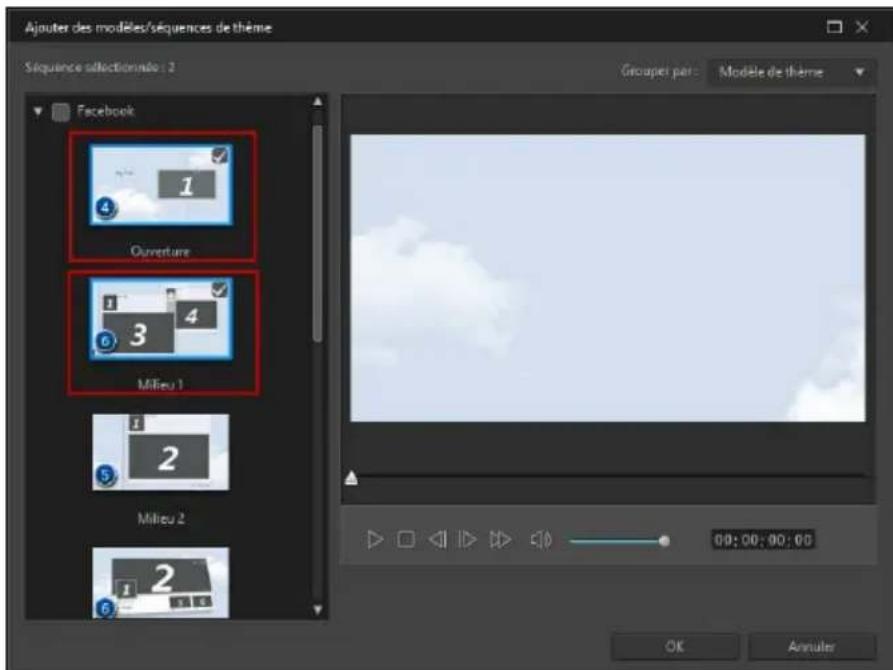Uncheck the Milieu 1 sequence checkbox

(221, 290)
